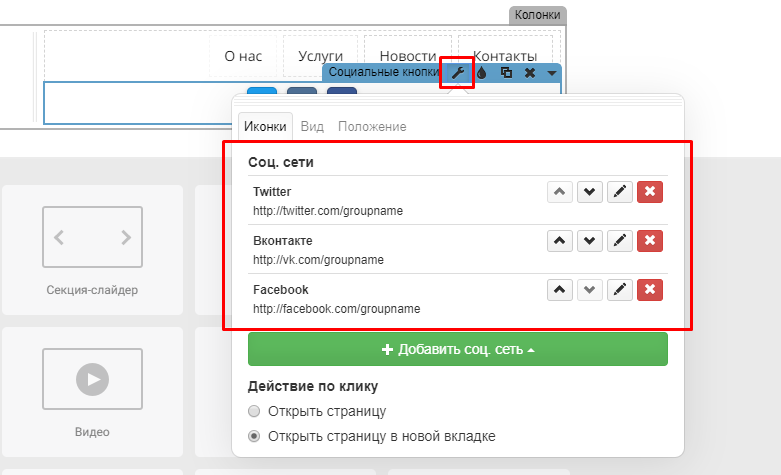Click the 'О нас' navigation link
The height and width of the screenshot is (475, 781).
[x=242, y=57]
